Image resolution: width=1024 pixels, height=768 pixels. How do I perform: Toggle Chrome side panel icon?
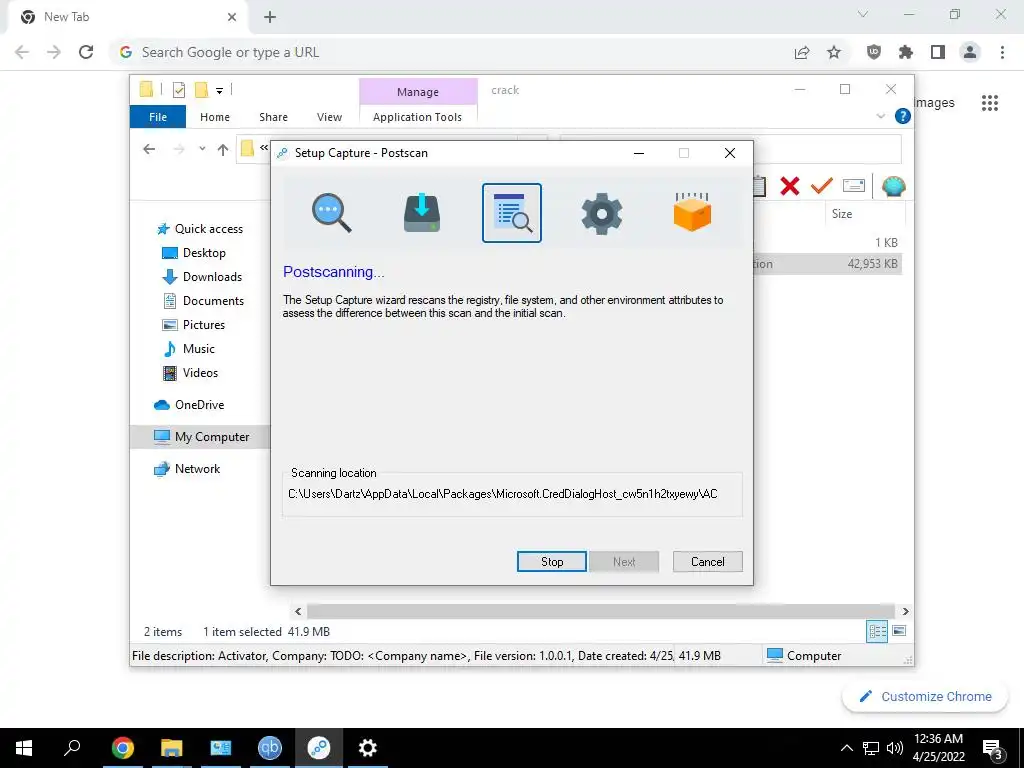click(x=938, y=52)
